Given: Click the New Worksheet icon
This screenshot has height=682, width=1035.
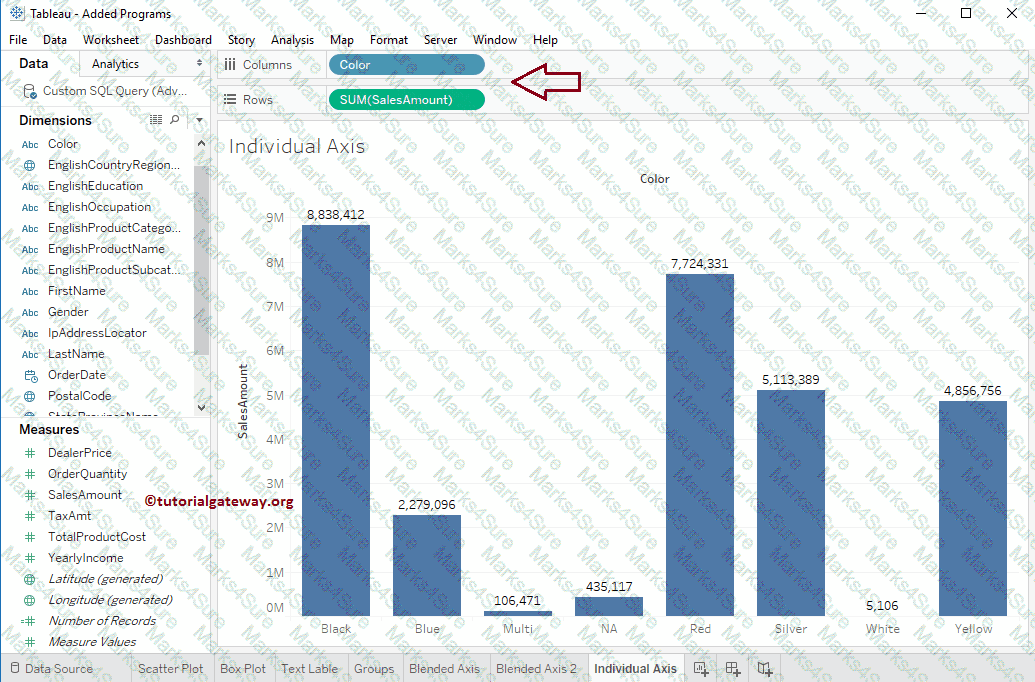Looking at the screenshot, I should [701, 669].
